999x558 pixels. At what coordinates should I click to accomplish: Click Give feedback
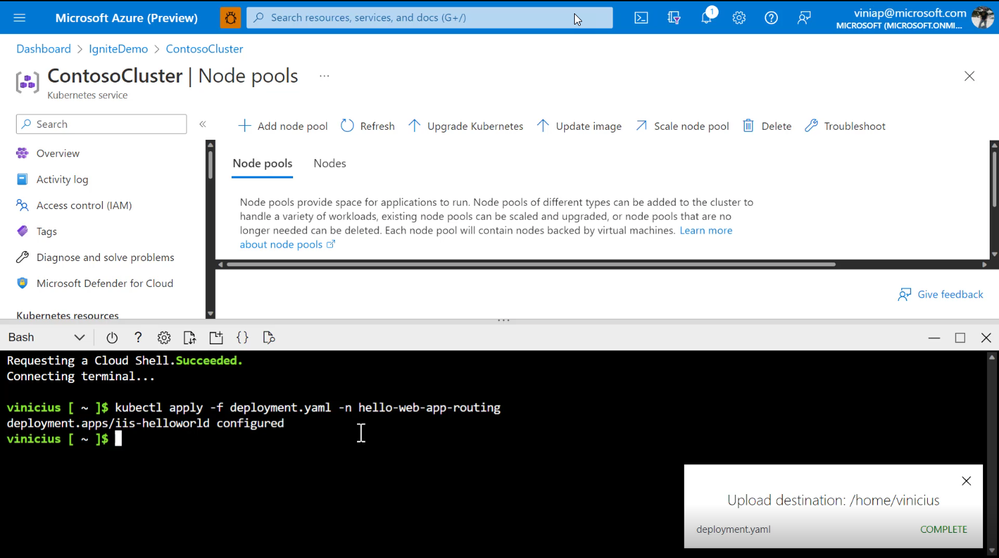[940, 294]
